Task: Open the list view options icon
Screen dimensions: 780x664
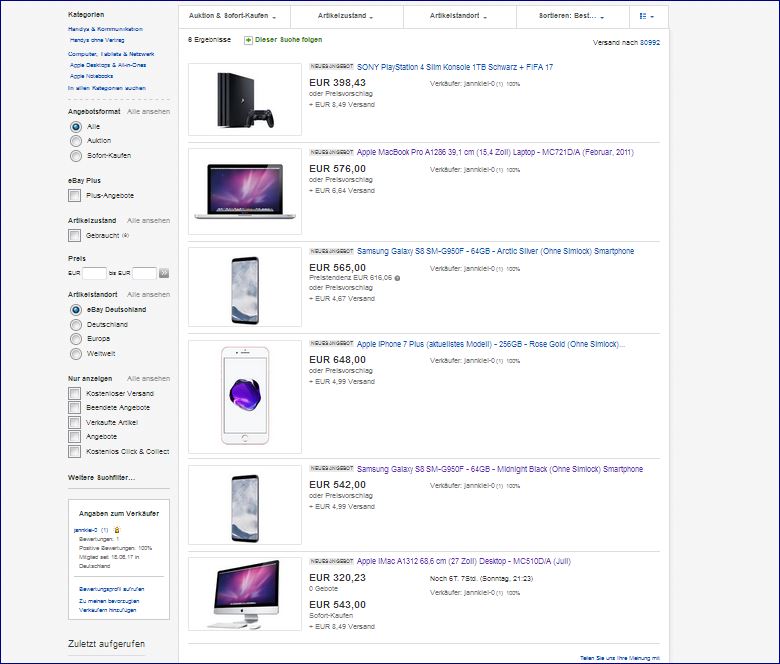Action: [646, 16]
